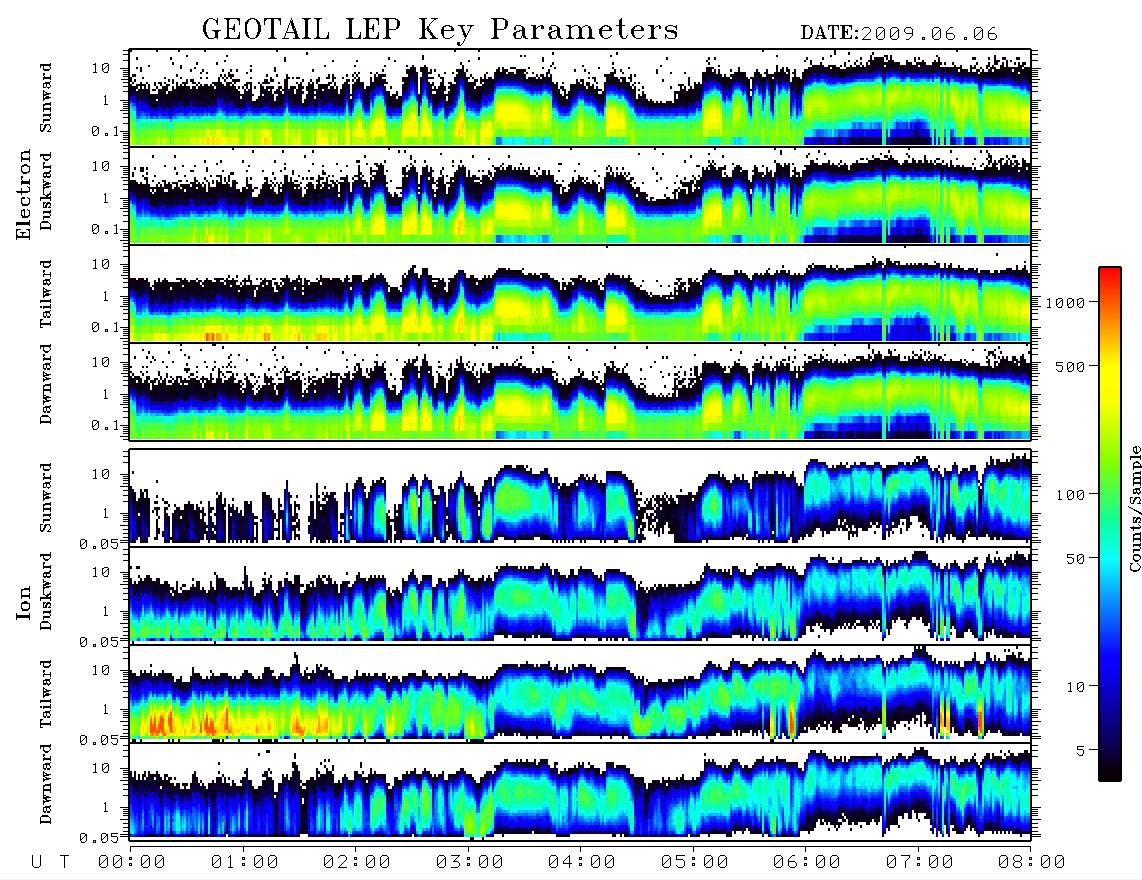The height and width of the screenshot is (880, 1142).
Task: Click the Ion Dawnward panel label
Action: [46, 784]
